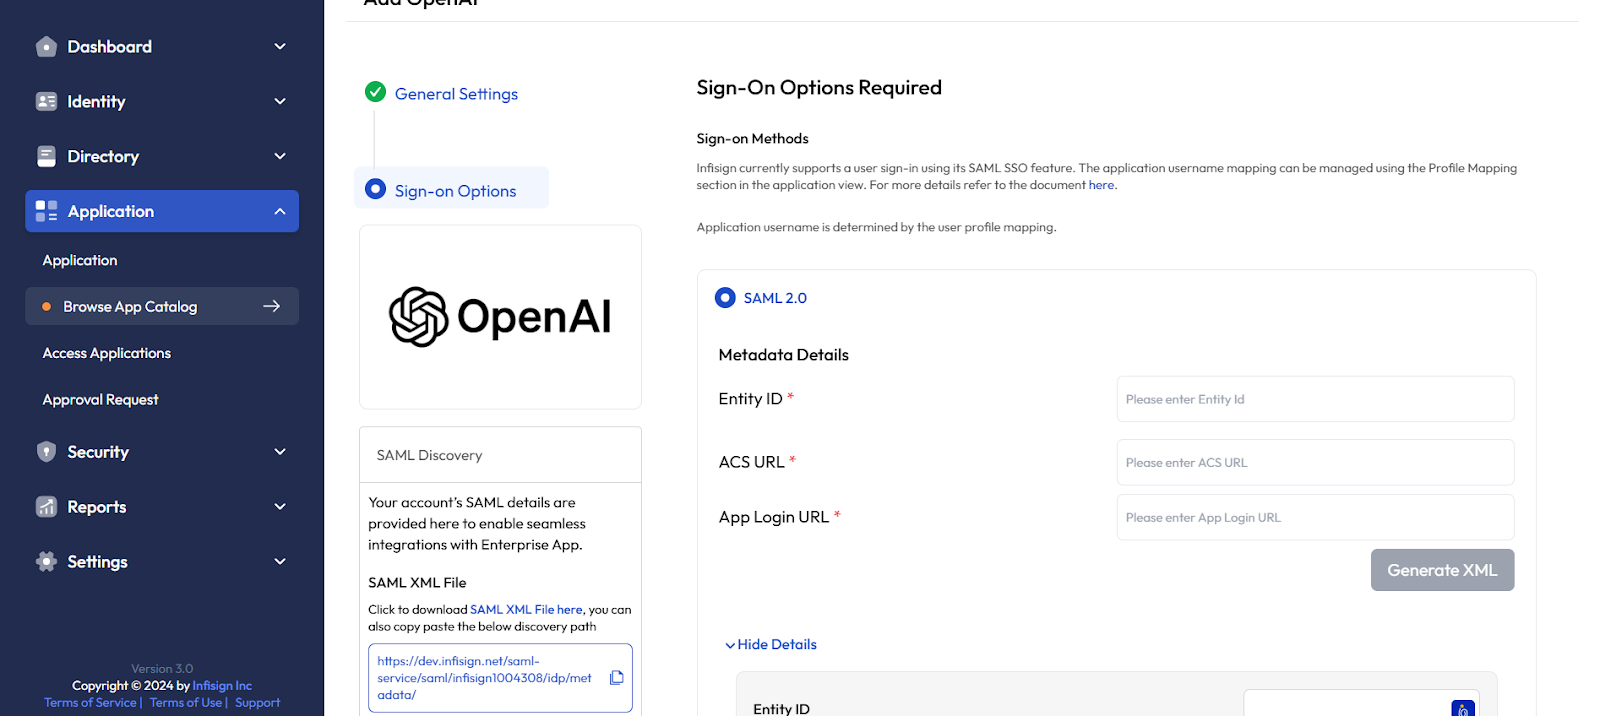Click the Metadata Details heading

point(783,355)
